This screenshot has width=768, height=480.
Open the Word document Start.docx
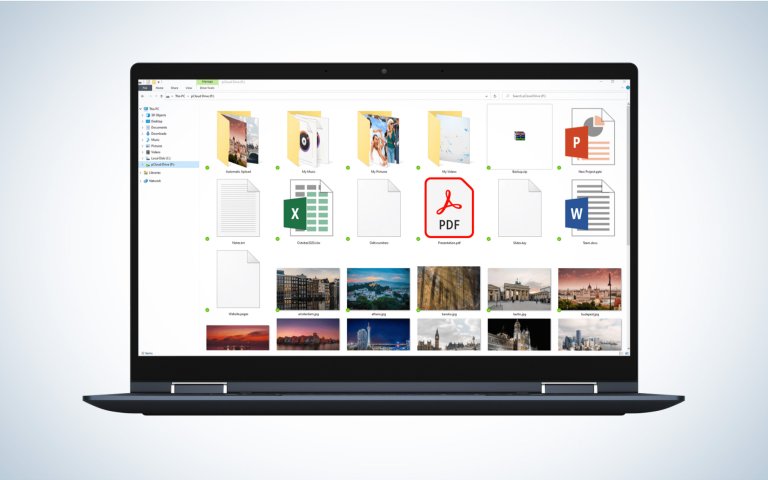coord(588,208)
